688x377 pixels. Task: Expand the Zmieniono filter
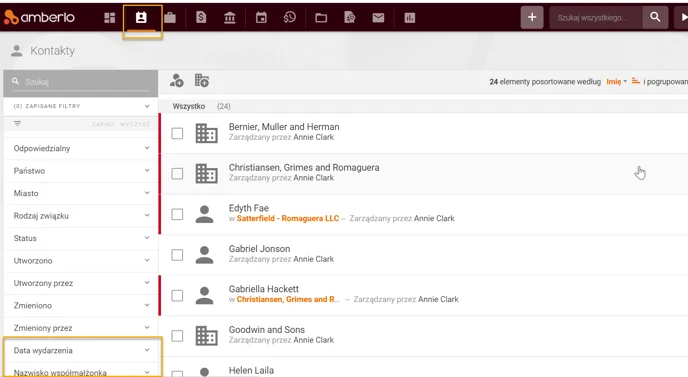click(x=81, y=305)
